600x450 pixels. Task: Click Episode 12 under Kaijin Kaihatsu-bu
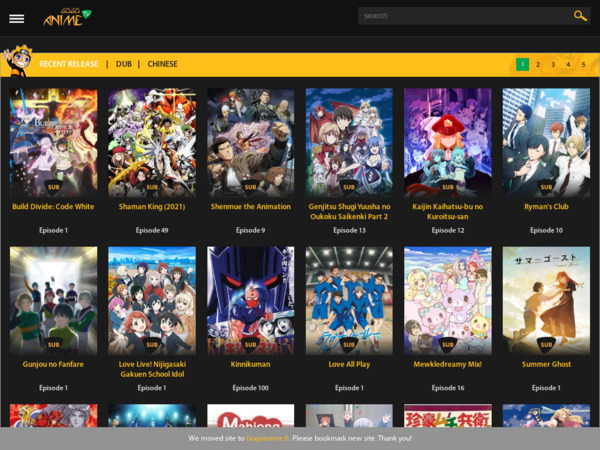point(448,230)
